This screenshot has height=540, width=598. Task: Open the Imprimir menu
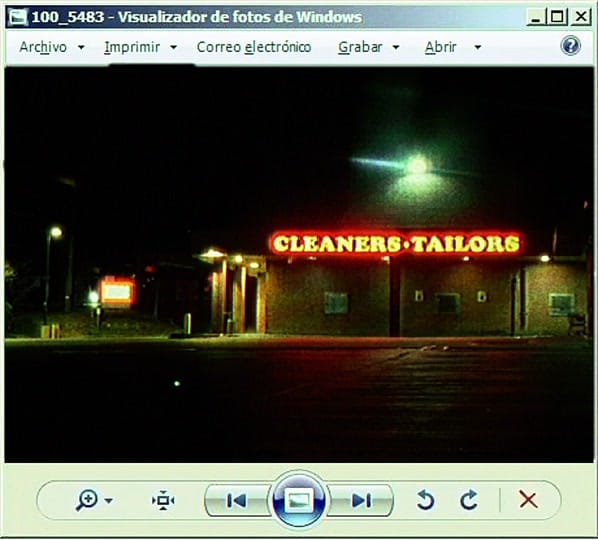pyautogui.click(x=132, y=47)
